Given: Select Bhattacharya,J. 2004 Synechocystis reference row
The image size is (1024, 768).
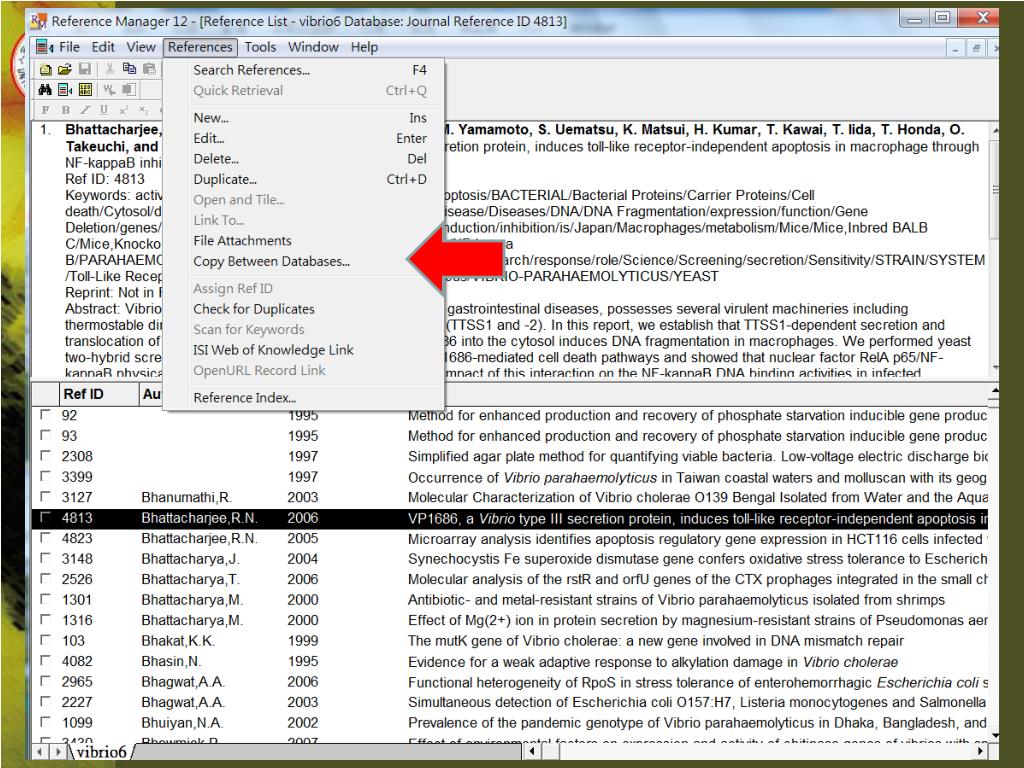Looking at the screenshot, I should [x=509, y=558].
